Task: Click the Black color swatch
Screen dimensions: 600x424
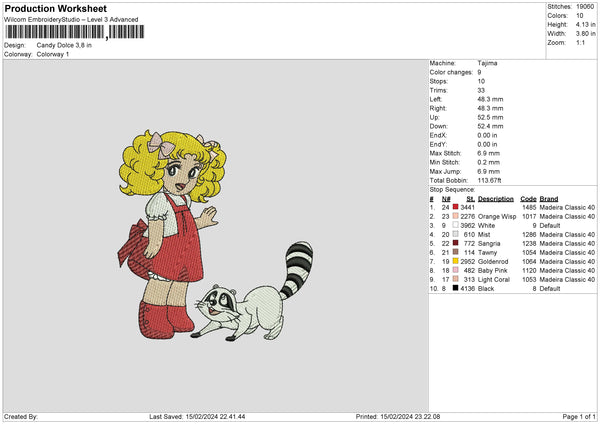Action: (x=455, y=288)
